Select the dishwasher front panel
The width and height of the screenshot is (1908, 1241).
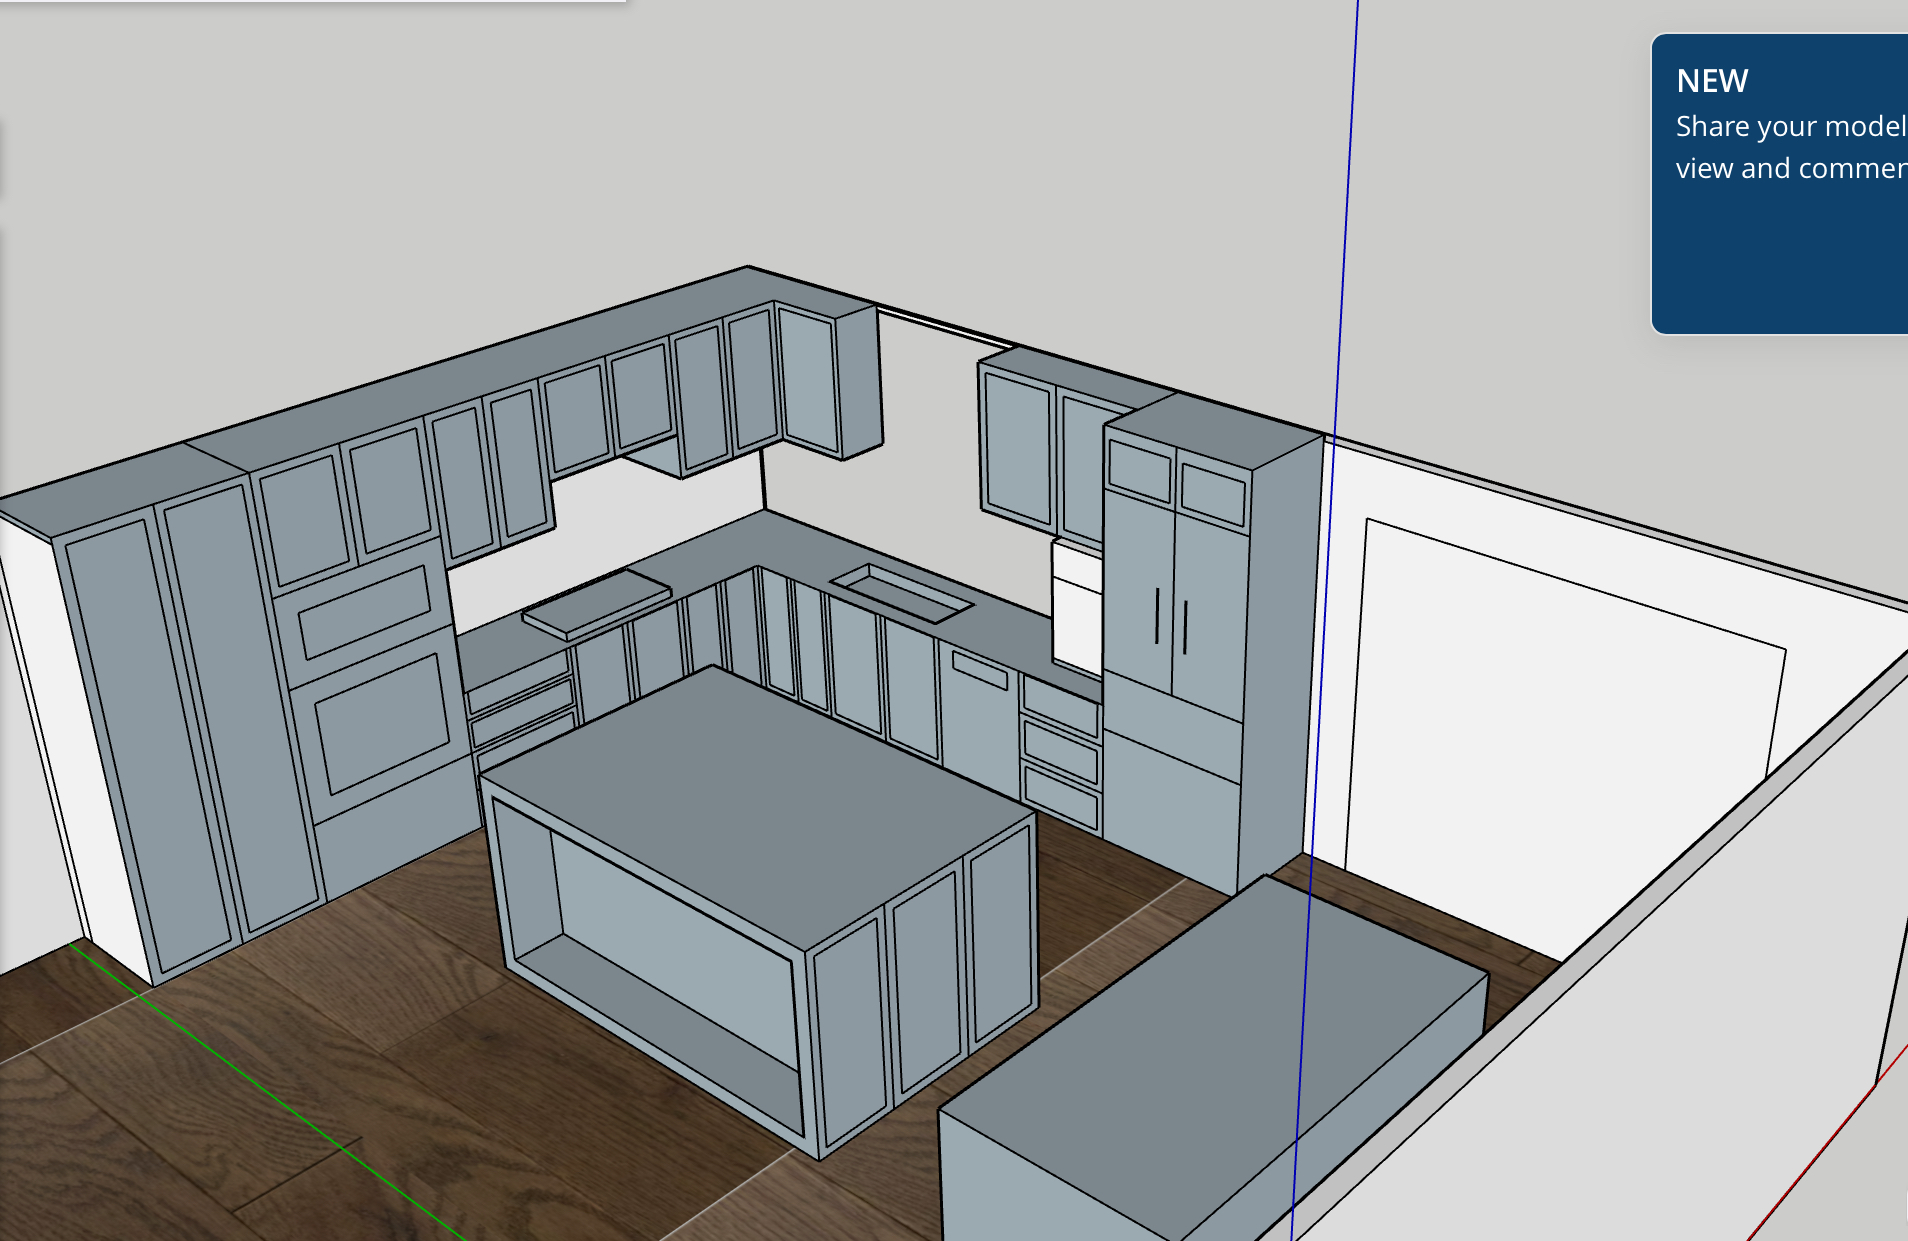point(978,725)
